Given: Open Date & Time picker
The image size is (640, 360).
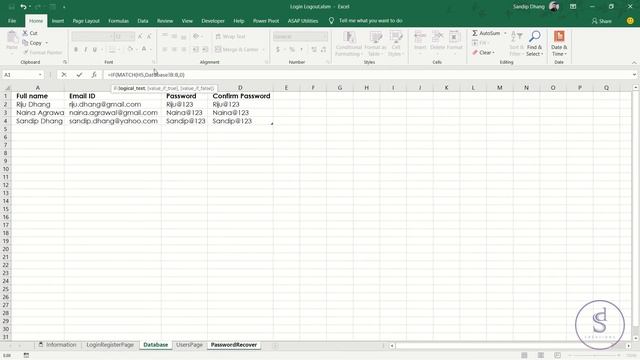Looking at the screenshot, I should [x=559, y=43].
